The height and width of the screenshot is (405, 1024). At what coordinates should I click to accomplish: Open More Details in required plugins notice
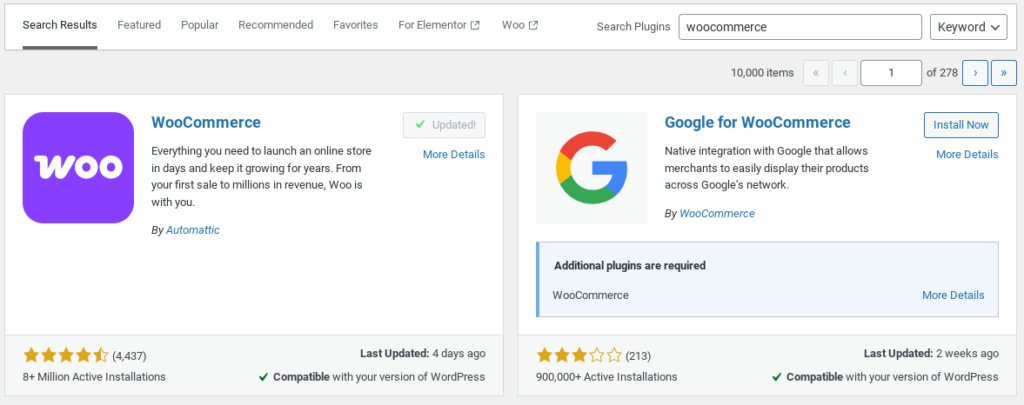point(953,295)
